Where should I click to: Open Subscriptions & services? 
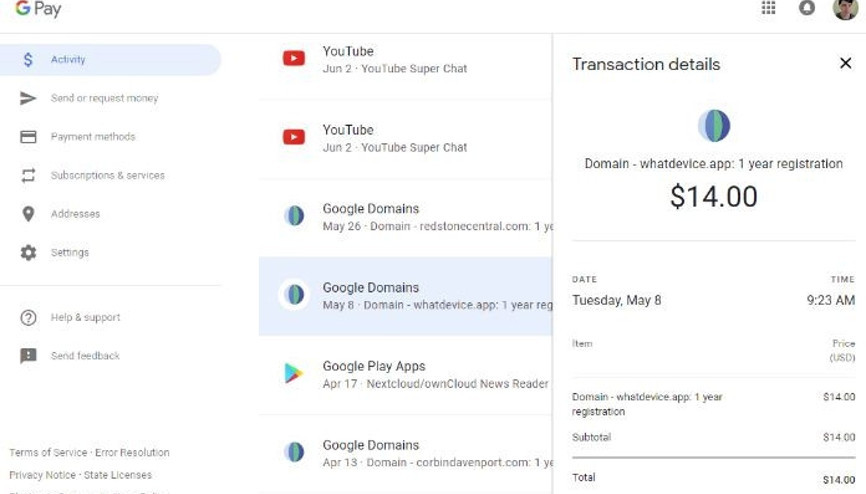coord(108,175)
